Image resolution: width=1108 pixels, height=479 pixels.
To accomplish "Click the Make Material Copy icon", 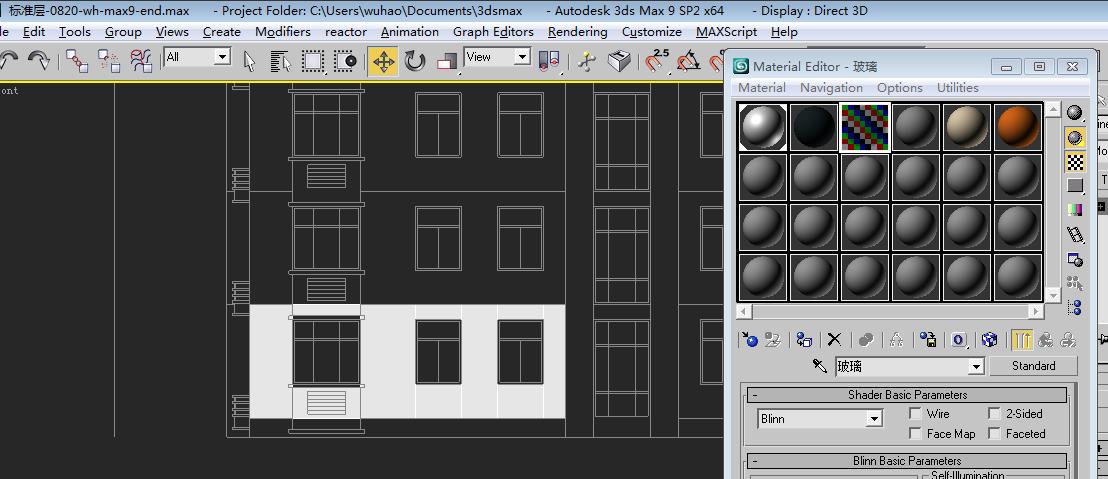I will pos(866,340).
